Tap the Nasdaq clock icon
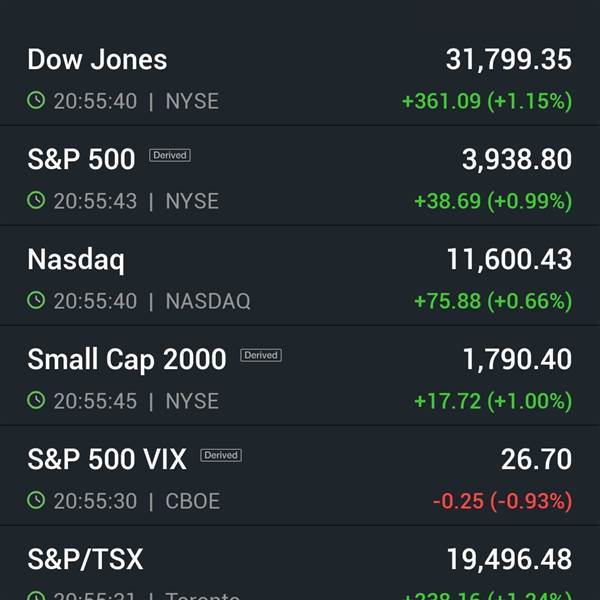600x600 pixels. [x=36, y=300]
